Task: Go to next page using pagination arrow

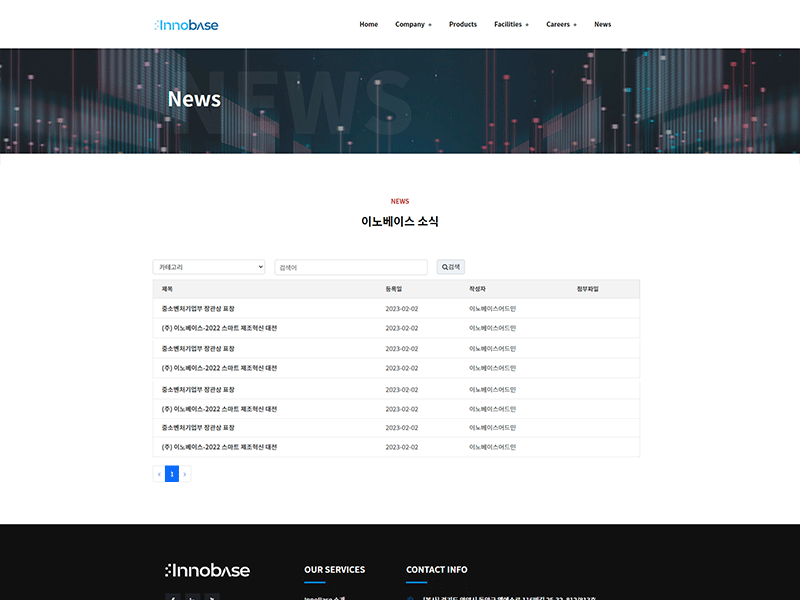Action: point(185,474)
